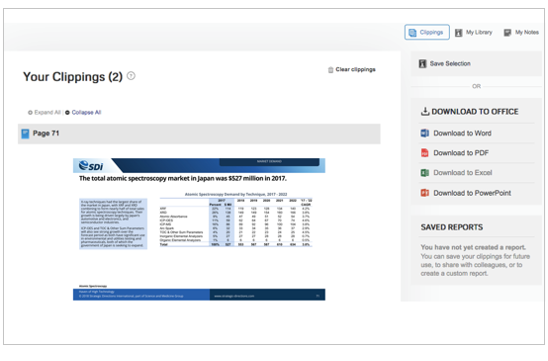Switch to My Notes tab

click(521, 33)
